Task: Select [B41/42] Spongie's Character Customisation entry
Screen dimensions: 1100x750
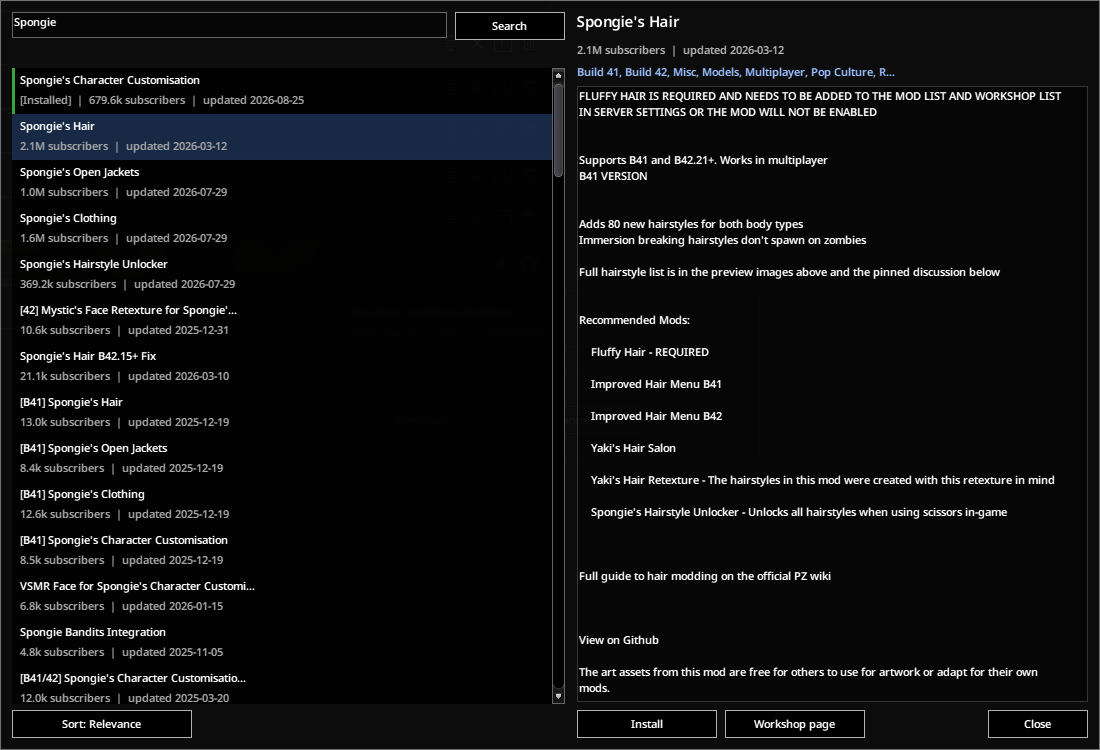Action: coord(282,686)
